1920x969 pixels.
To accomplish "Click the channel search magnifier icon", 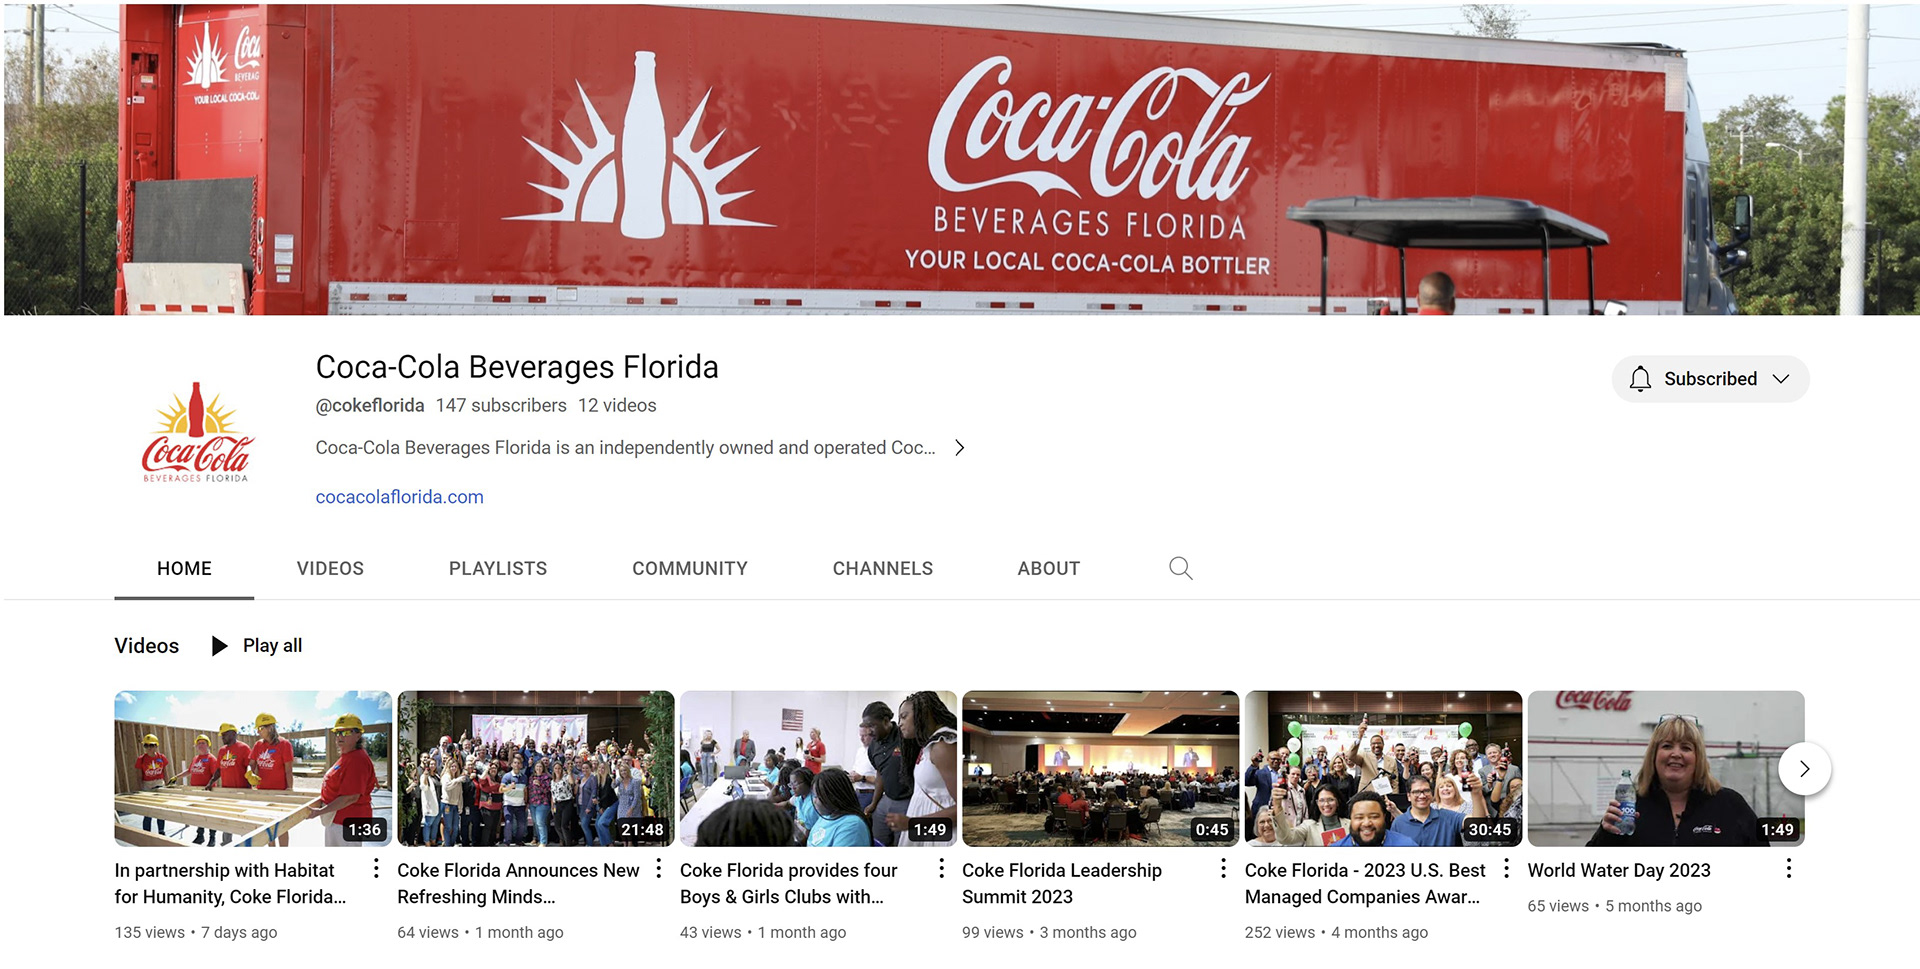I will tap(1180, 568).
